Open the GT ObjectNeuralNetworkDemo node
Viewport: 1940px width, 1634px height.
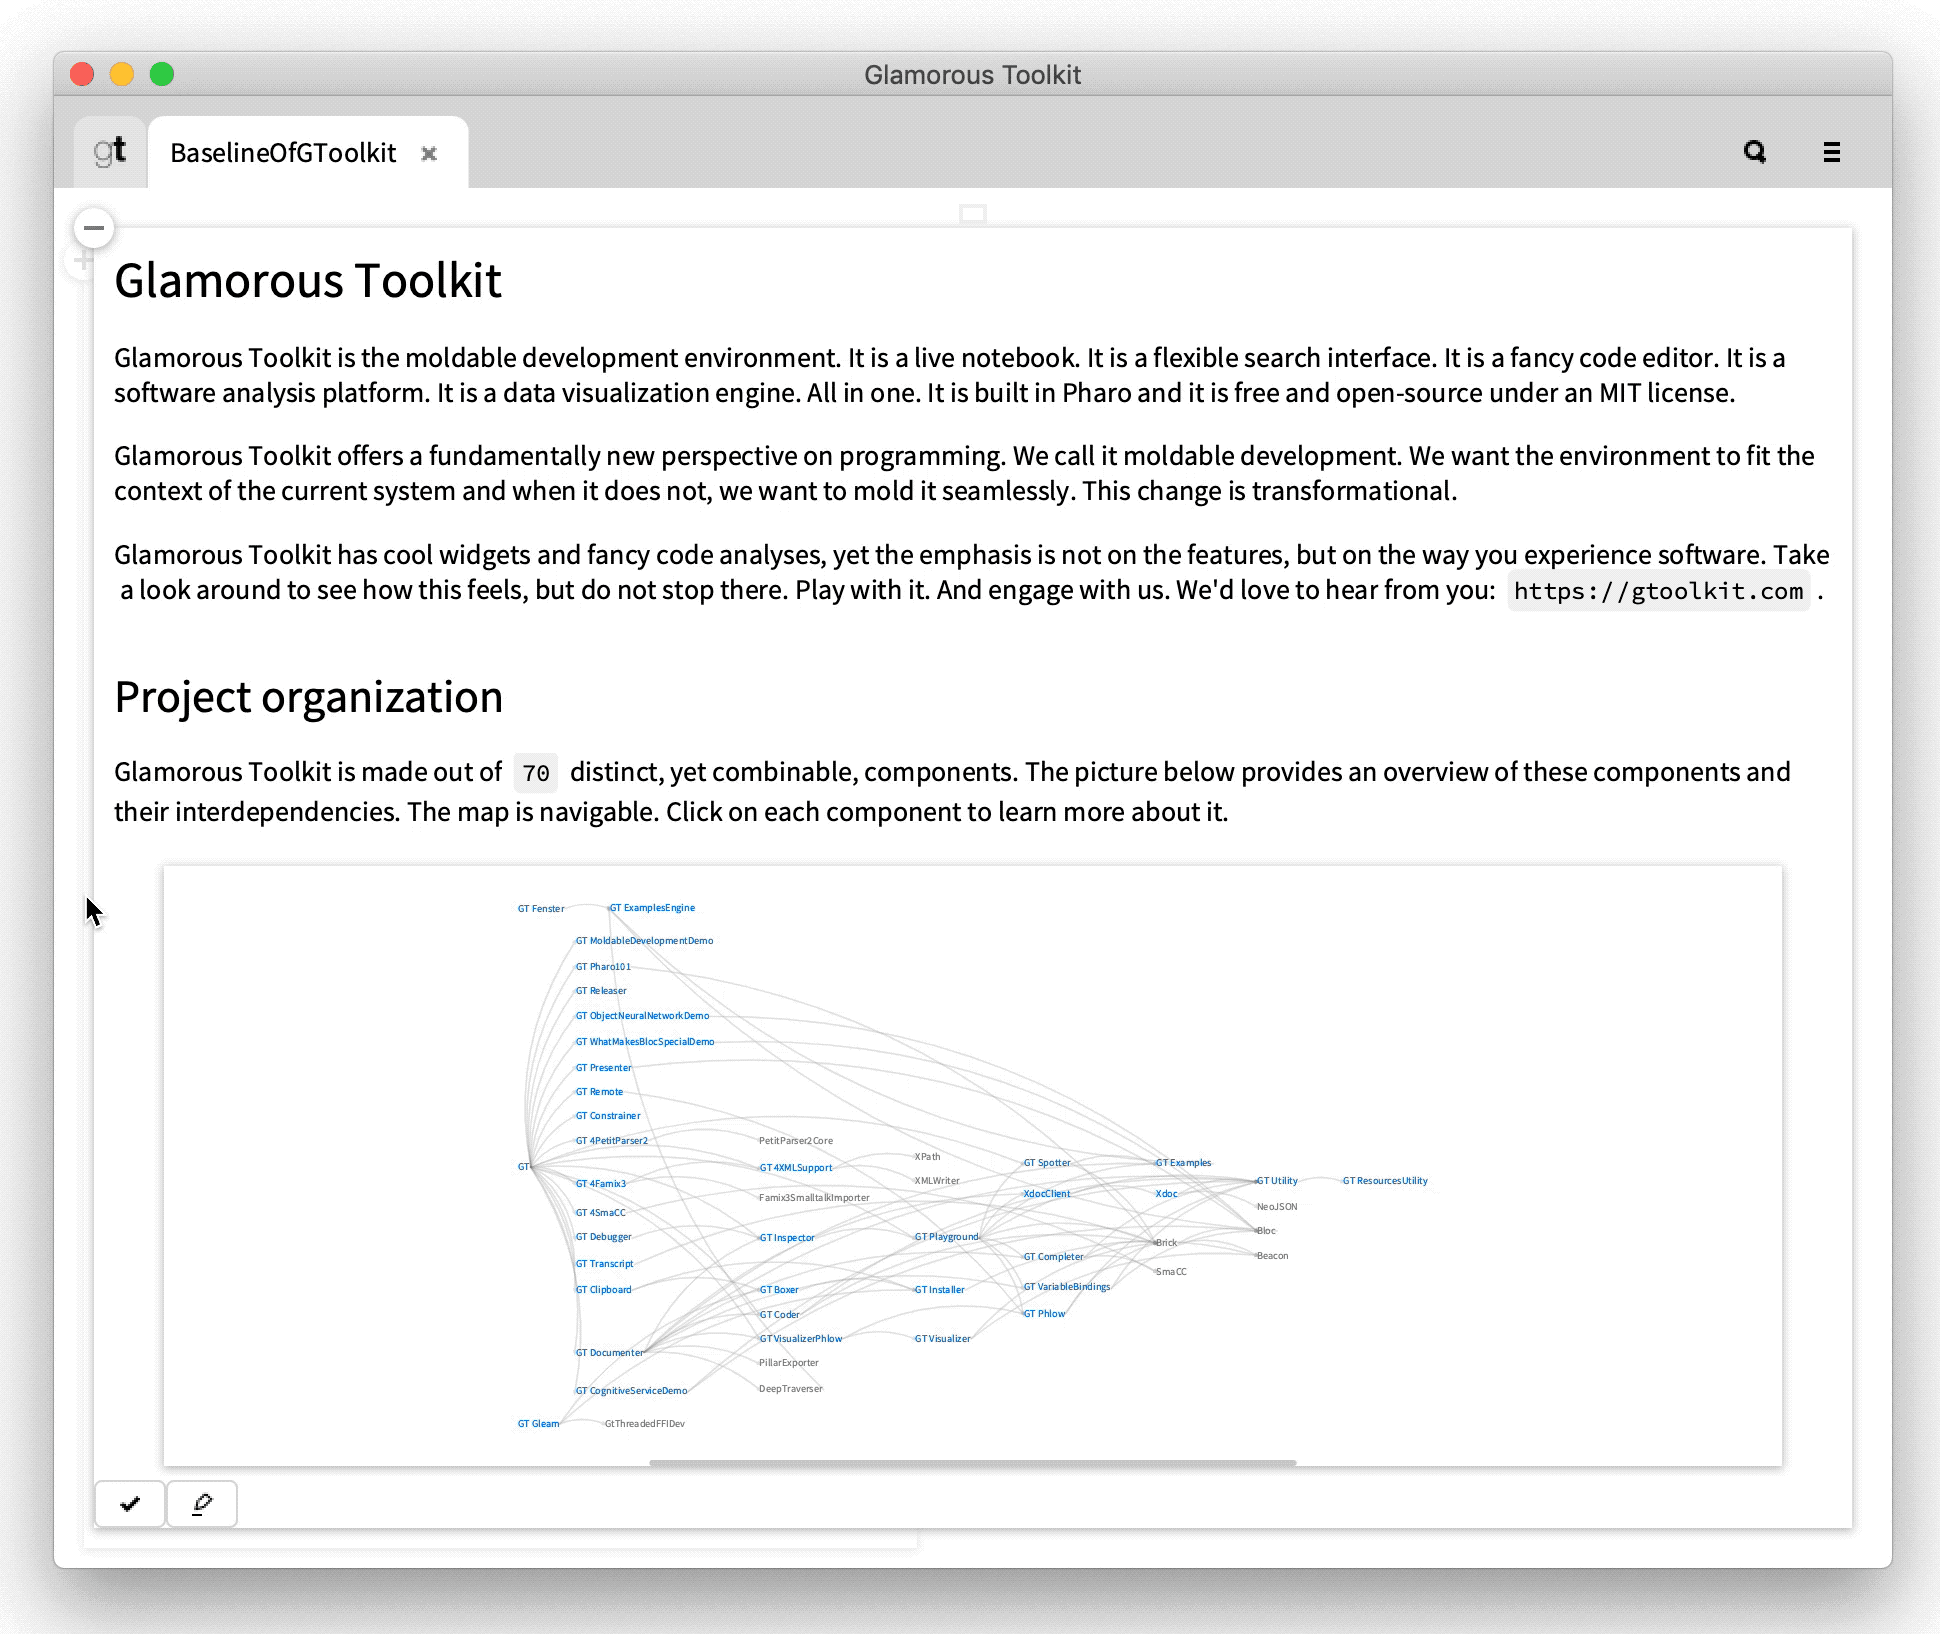642,1016
